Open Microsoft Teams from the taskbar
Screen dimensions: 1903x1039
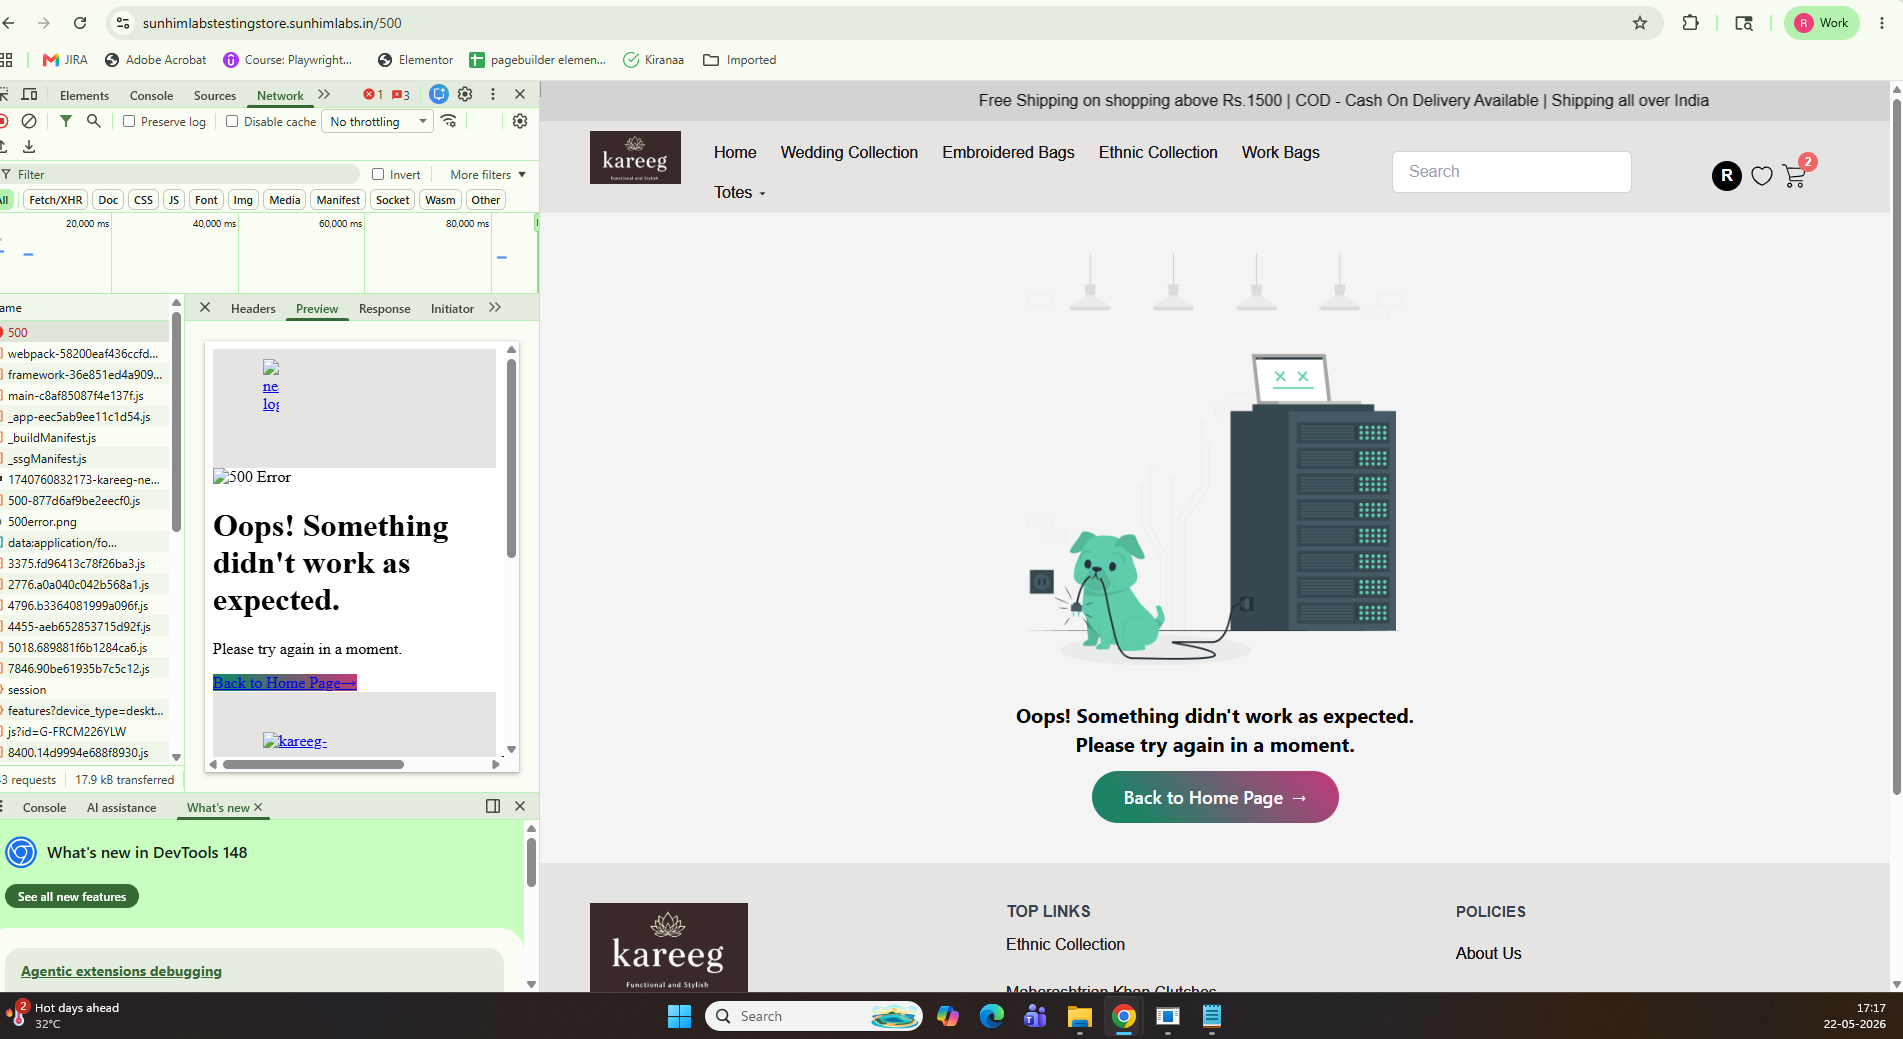pyautogui.click(x=1035, y=1016)
